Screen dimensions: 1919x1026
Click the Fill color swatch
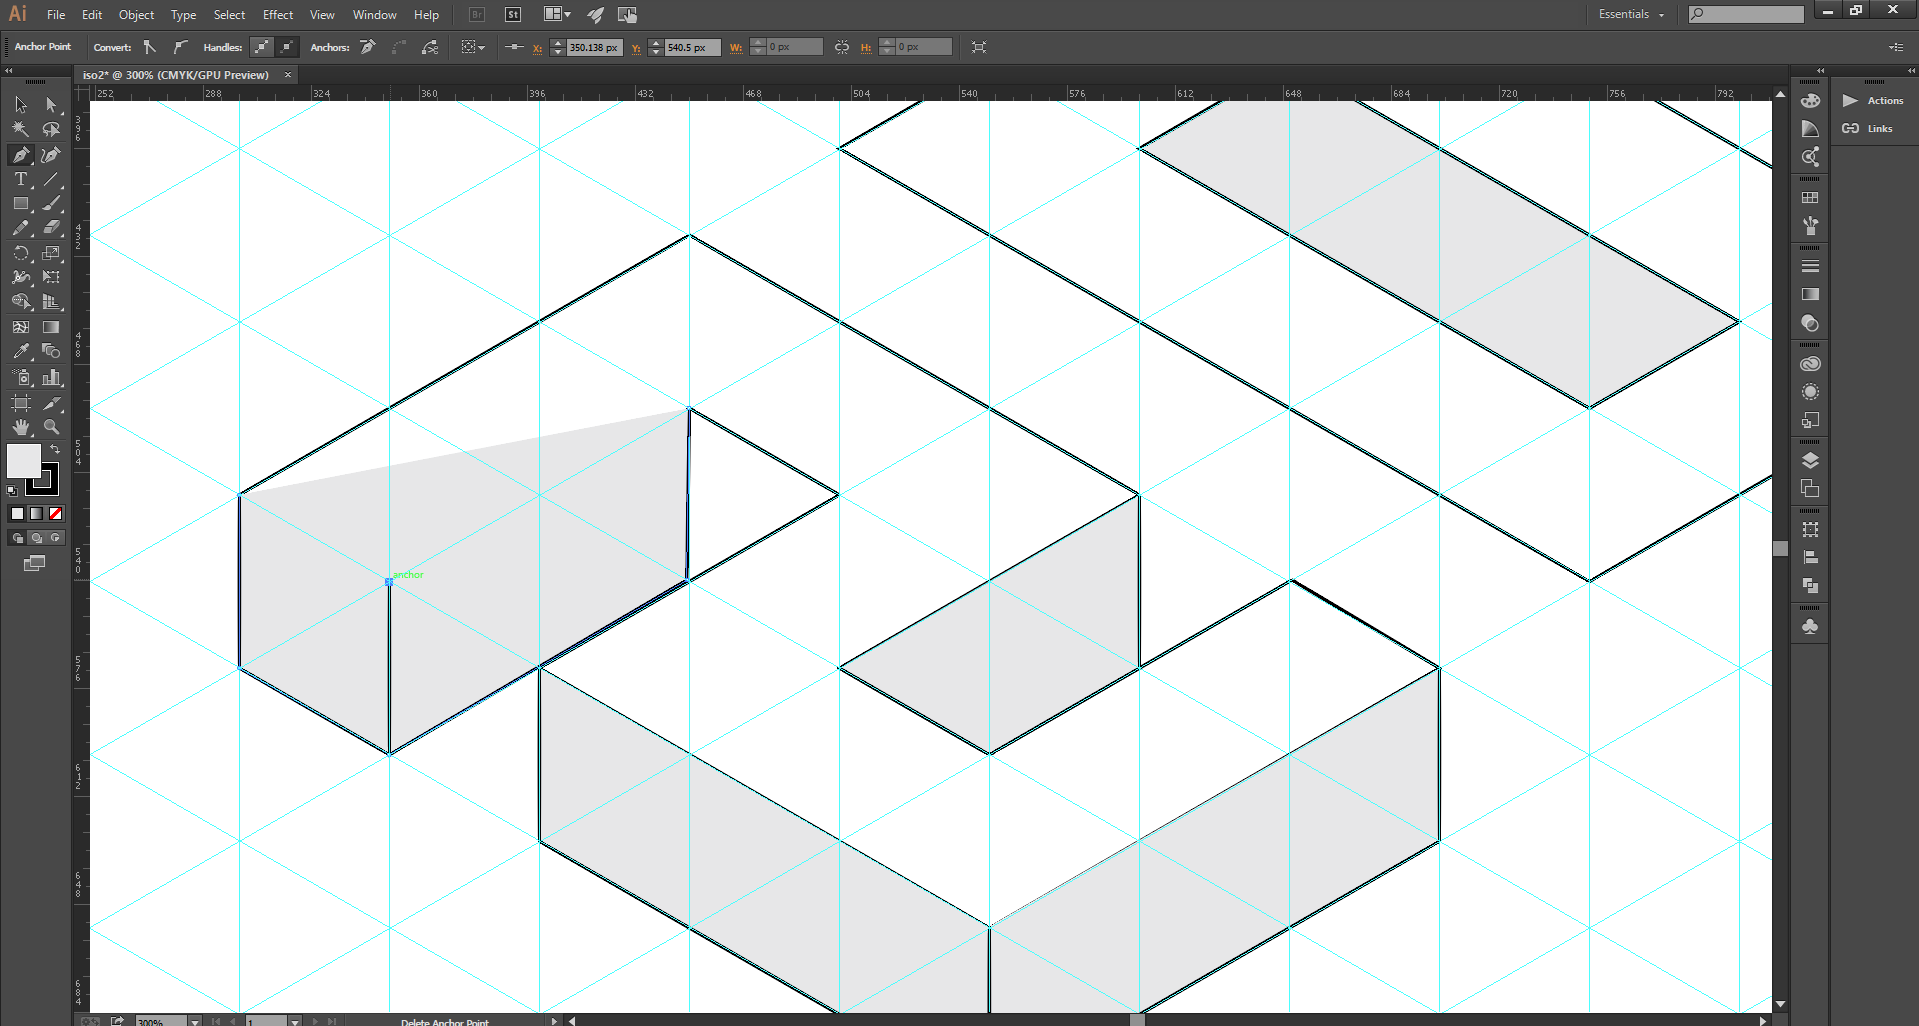[24, 461]
